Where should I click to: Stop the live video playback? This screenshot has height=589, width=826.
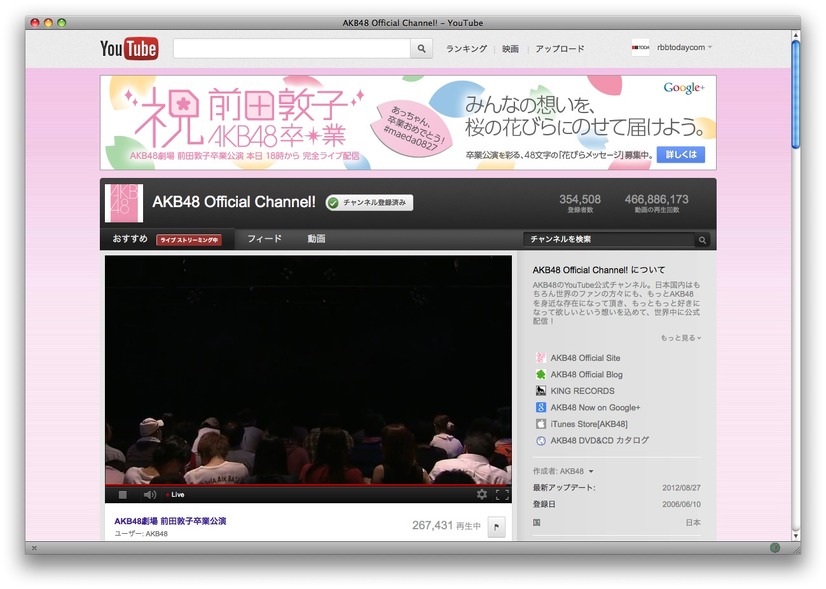[123, 495]
